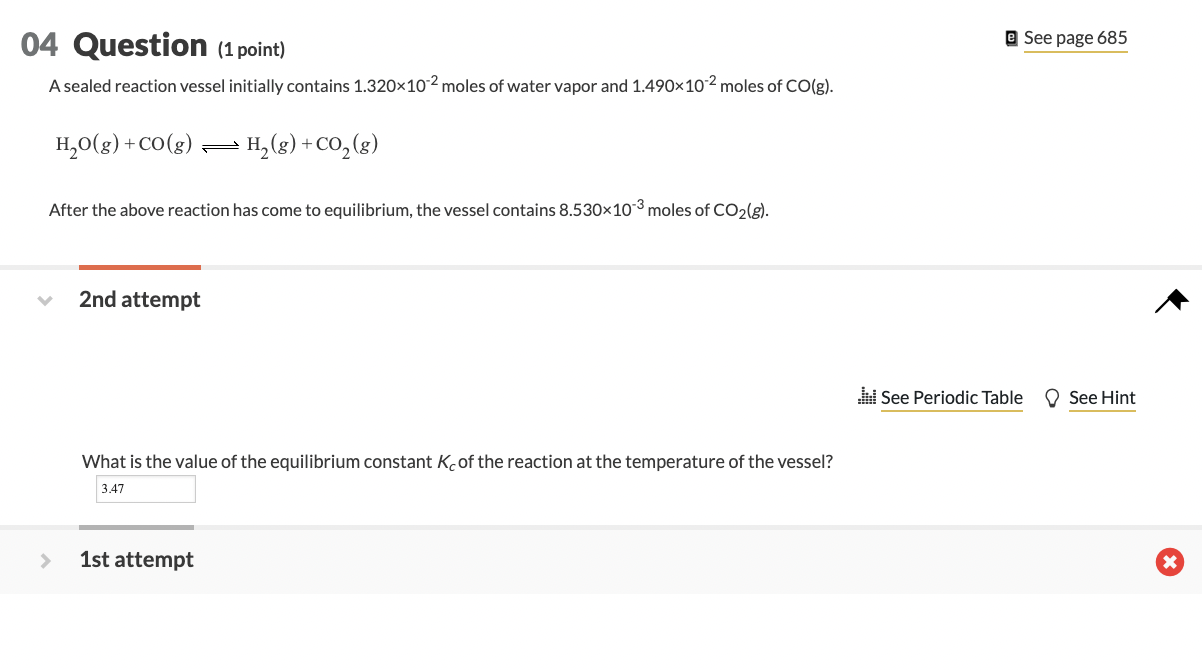Click the black bookmark pin icon
1202x670 pixels.
pos(1170,300)
